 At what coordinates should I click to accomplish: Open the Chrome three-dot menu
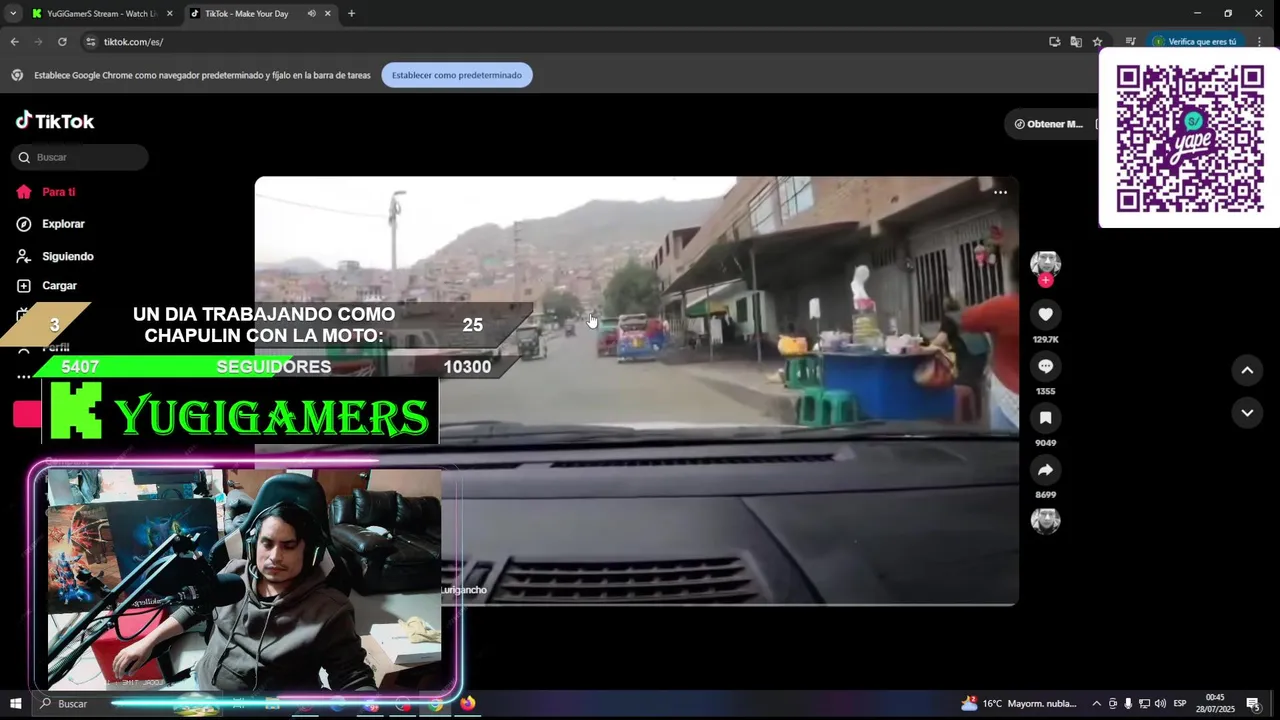point(1259,42)
